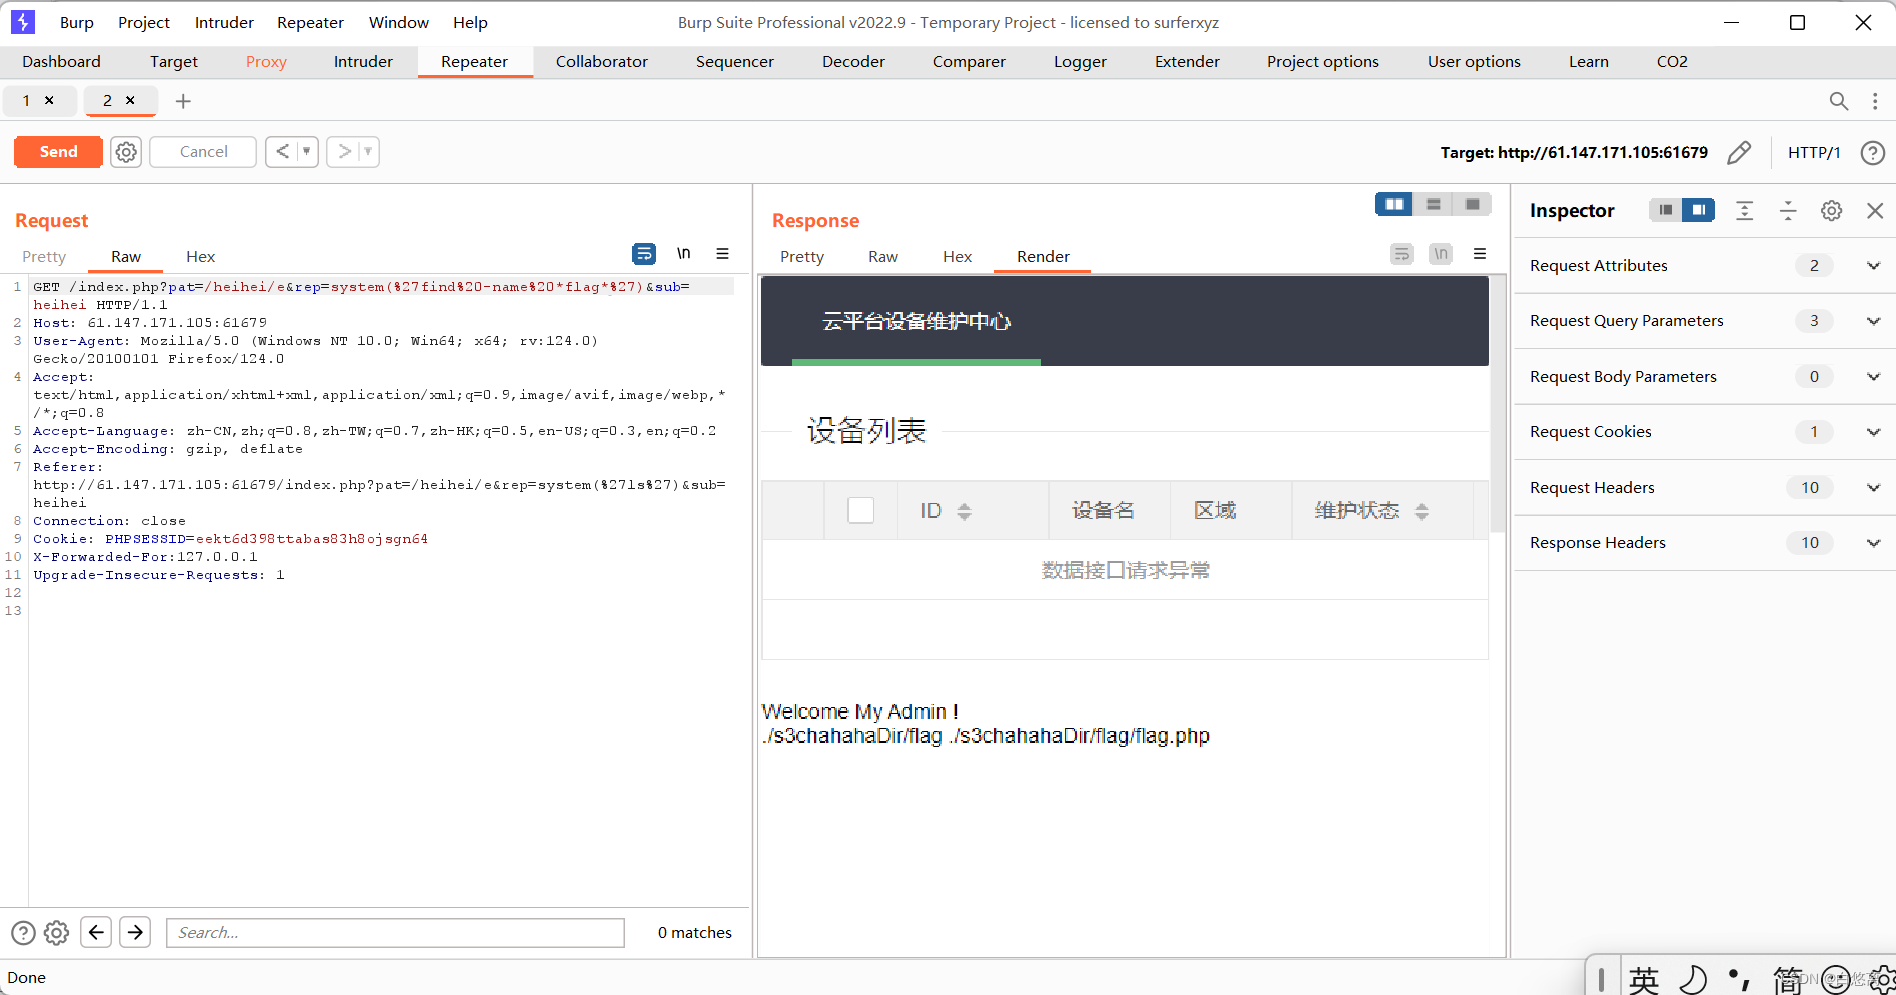Screen dimensions: 1896x995
Task: Open the Project options tab
Action: click(x=1323, y=61)
